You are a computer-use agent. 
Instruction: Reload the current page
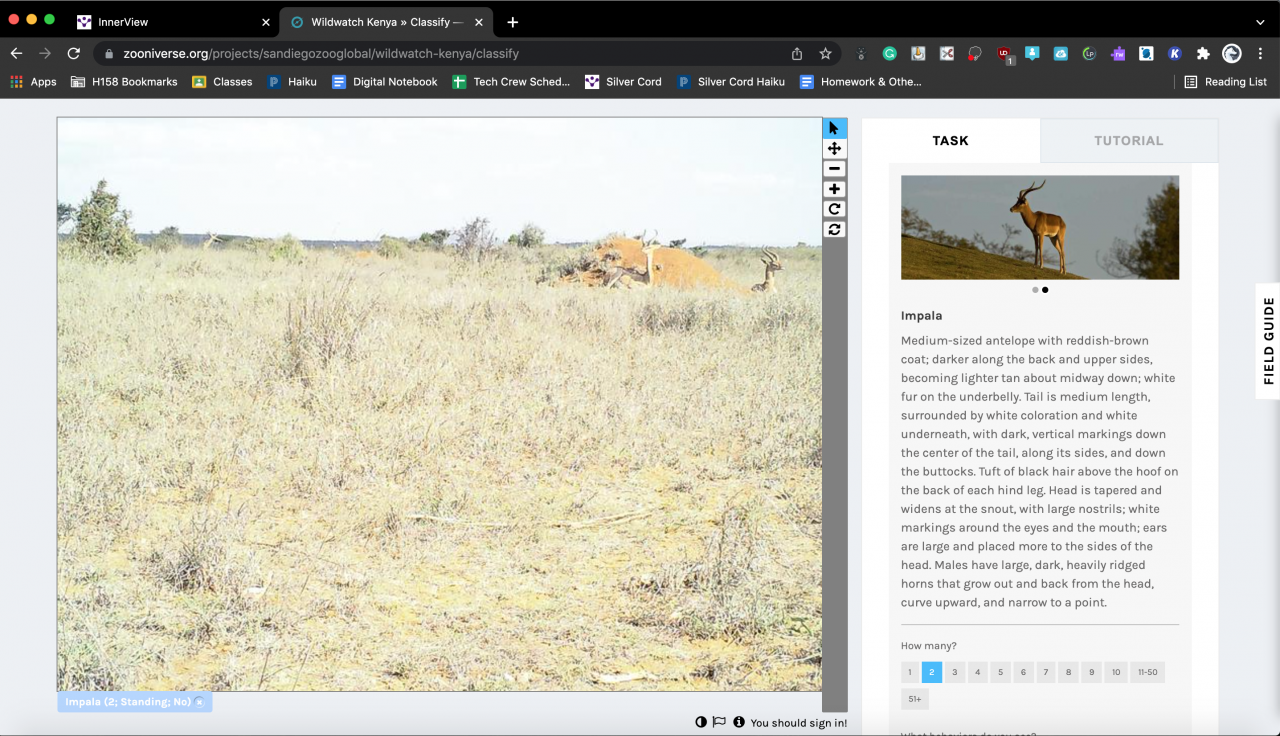click(x=73, y=53)
